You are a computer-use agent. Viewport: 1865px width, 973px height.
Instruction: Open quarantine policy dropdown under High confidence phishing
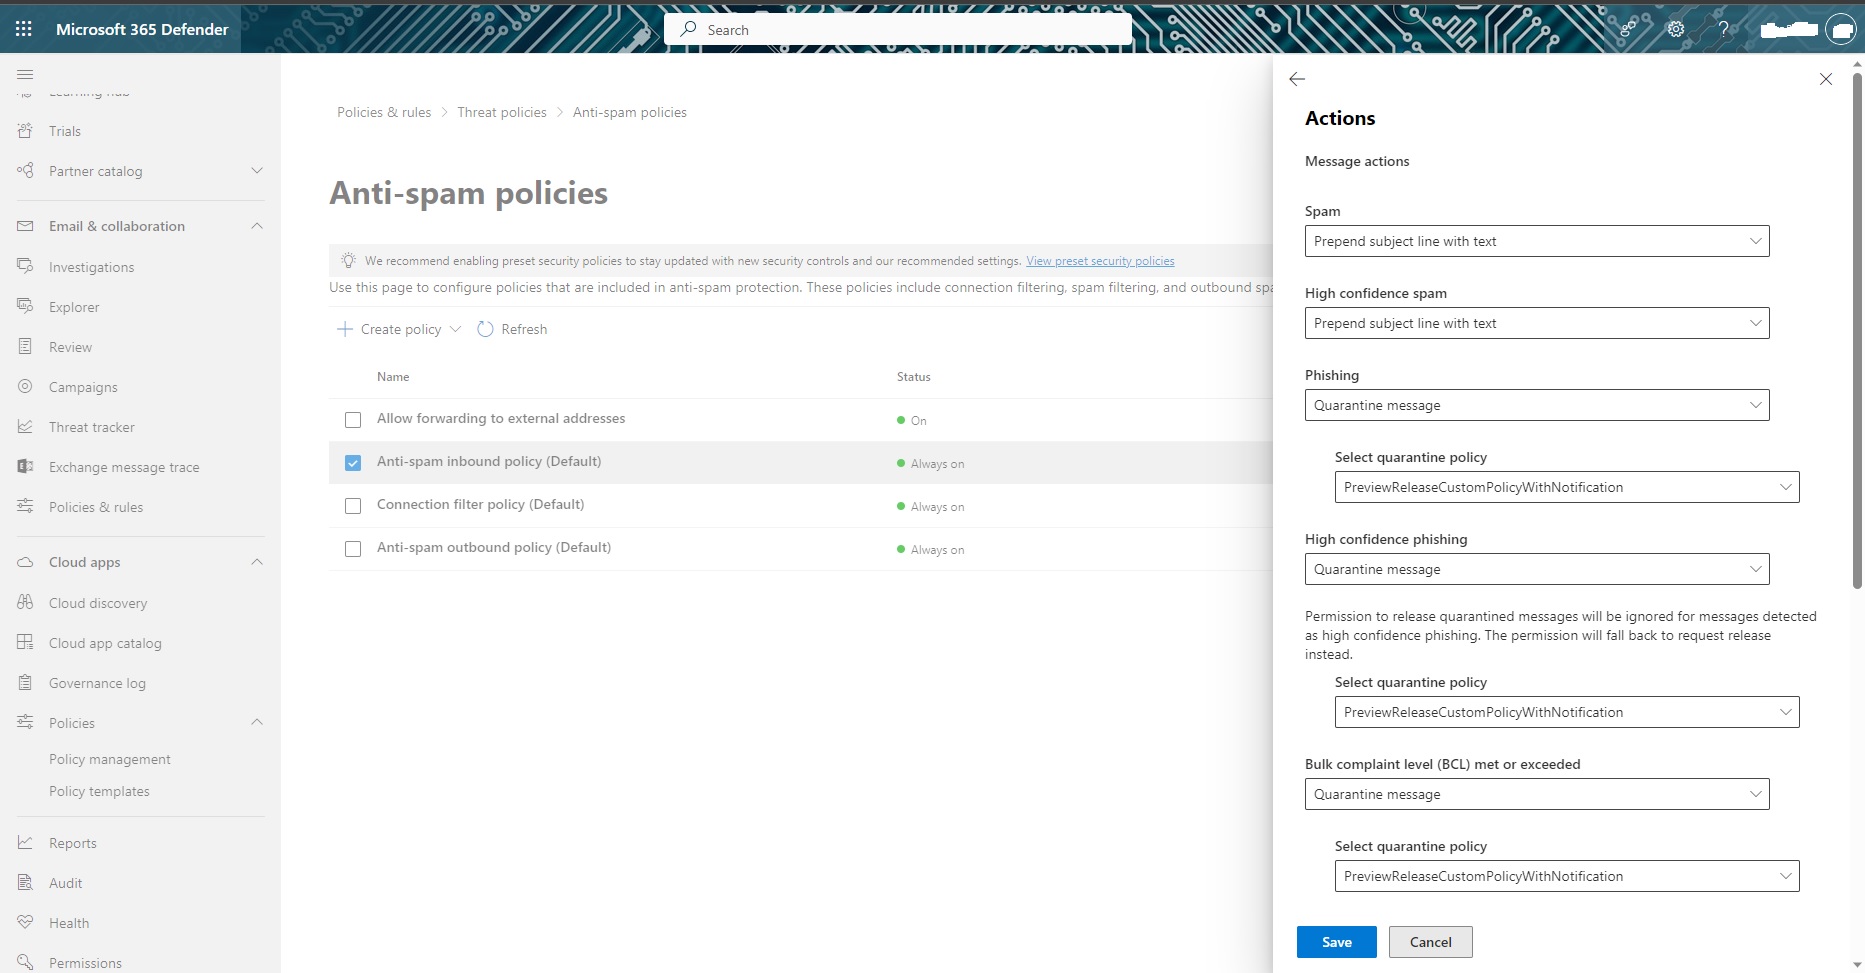(x=1567, y=712)
